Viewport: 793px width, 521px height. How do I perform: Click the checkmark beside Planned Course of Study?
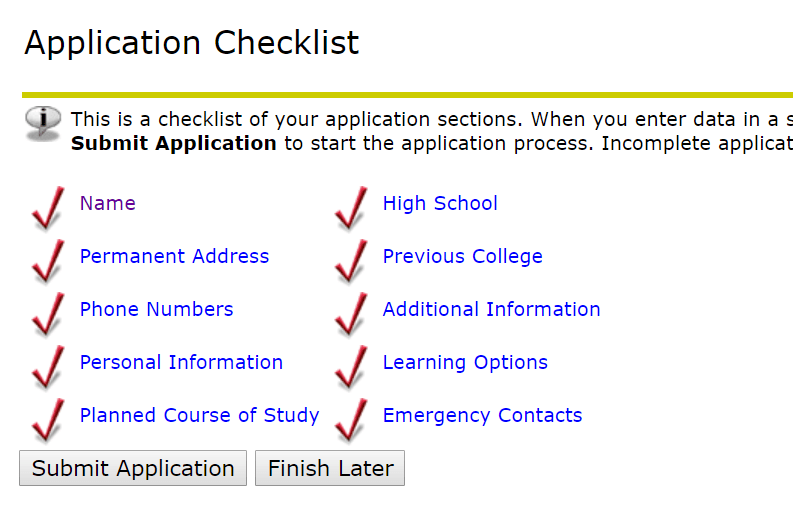[49, 420]
